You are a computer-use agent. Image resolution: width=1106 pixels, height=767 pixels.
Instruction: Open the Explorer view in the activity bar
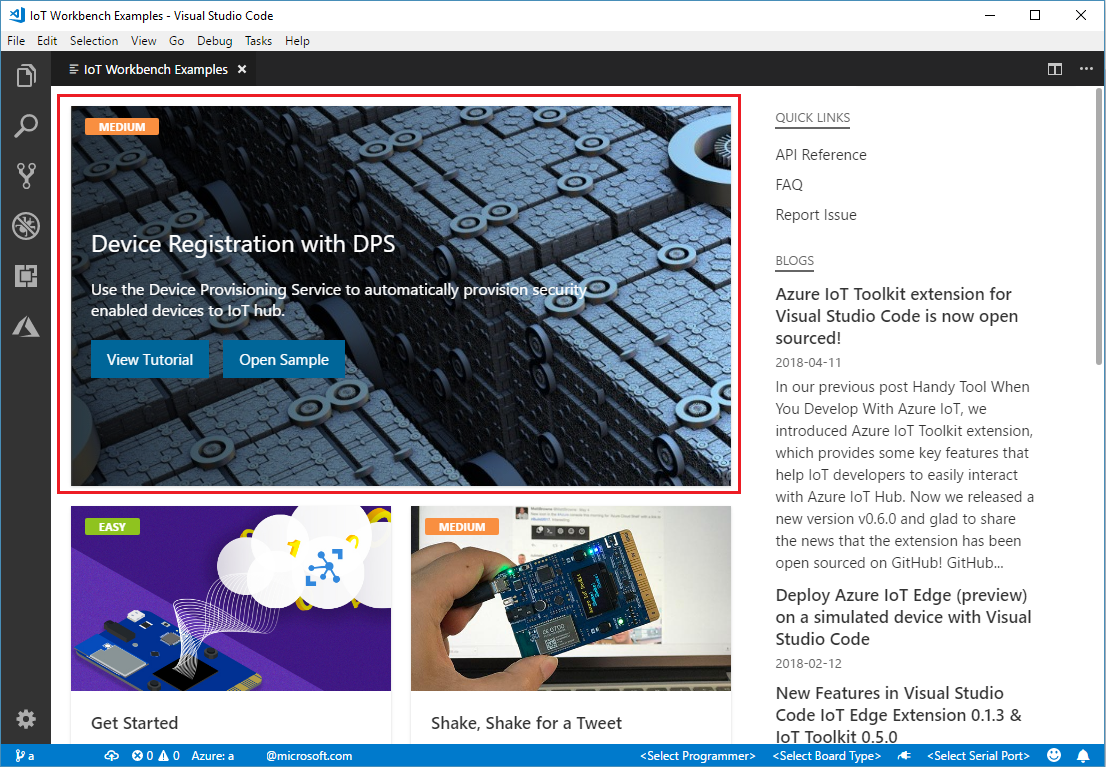click(x=26, y=76)
